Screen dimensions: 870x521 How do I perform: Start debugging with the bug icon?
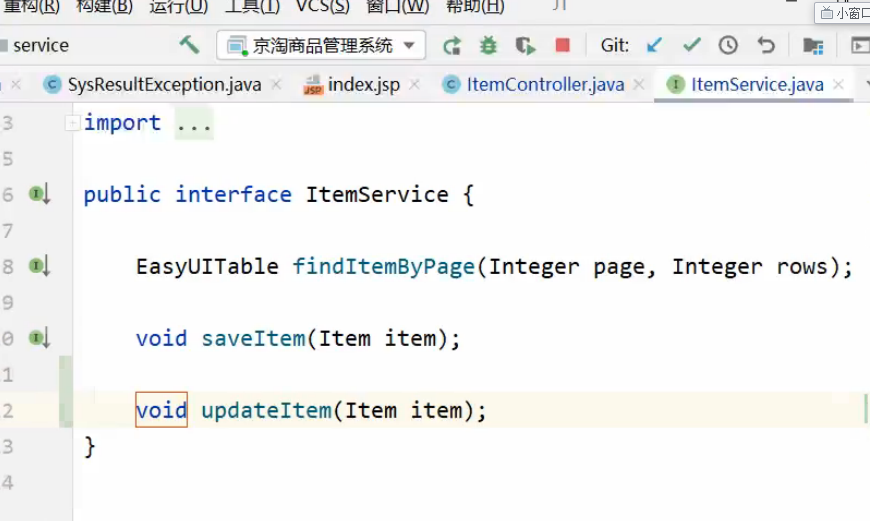(488, 45)
